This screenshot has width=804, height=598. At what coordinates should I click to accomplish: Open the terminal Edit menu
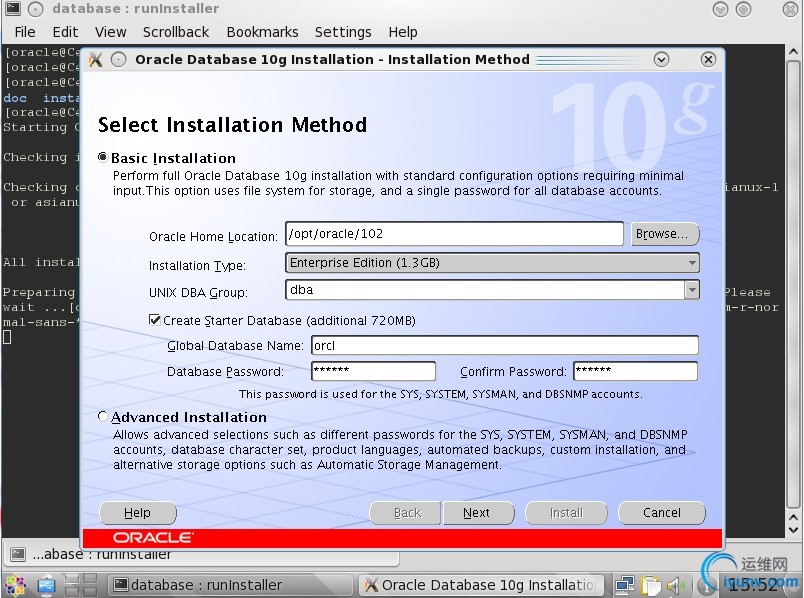pyautogui.click(x=65, y=32)
